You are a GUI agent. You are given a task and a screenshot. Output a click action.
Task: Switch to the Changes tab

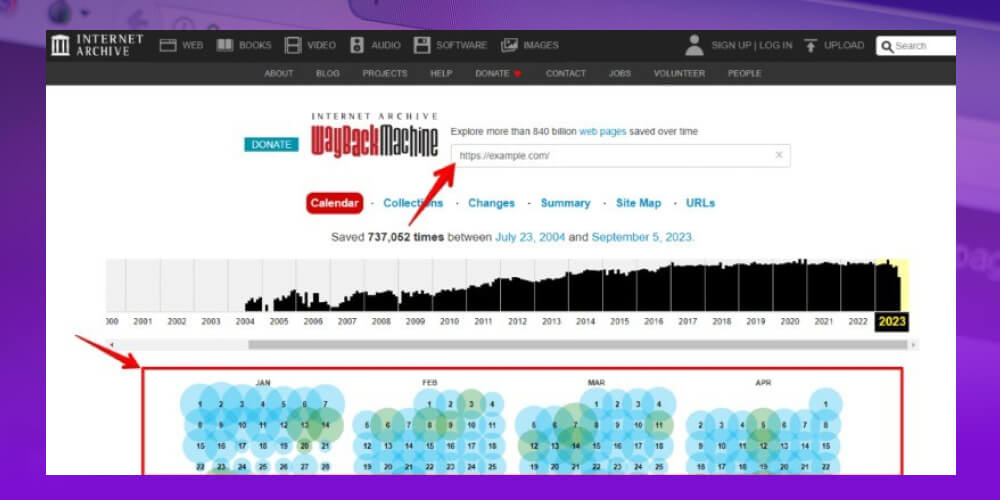491,203
